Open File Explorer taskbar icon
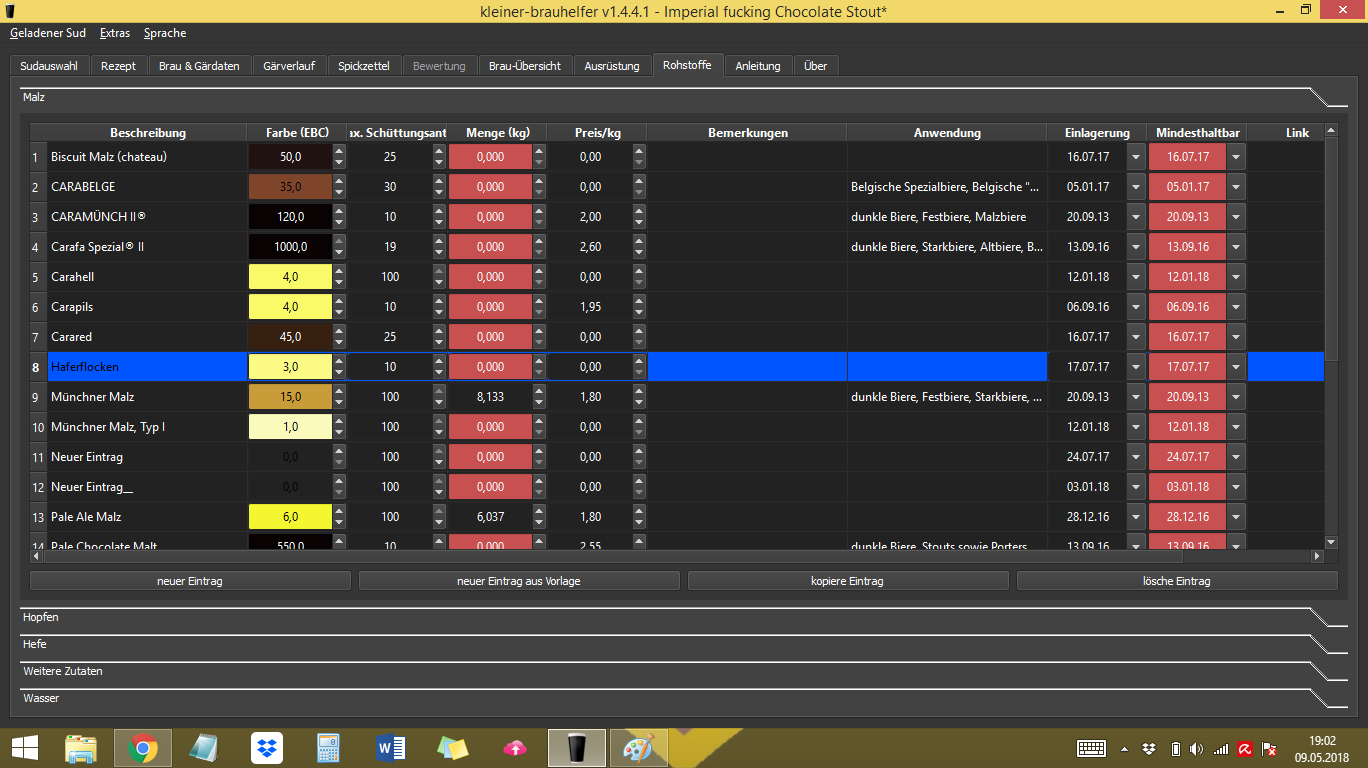 (81, 748)
